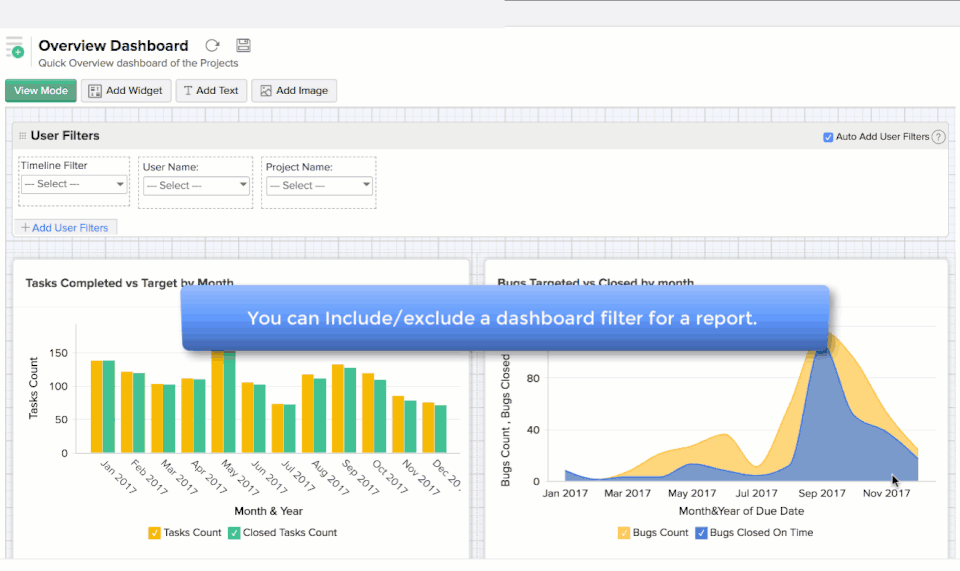Open the Timeline Filter dropdown
The height and width of the screenshot is (571, 960).
point(75,185)
